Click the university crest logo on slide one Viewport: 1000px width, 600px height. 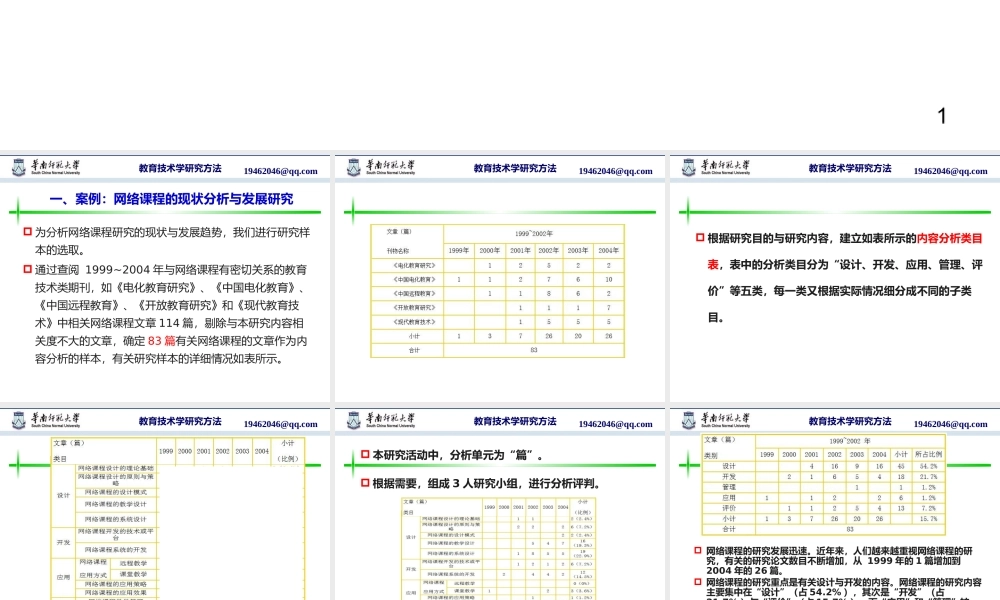(18, 166)
